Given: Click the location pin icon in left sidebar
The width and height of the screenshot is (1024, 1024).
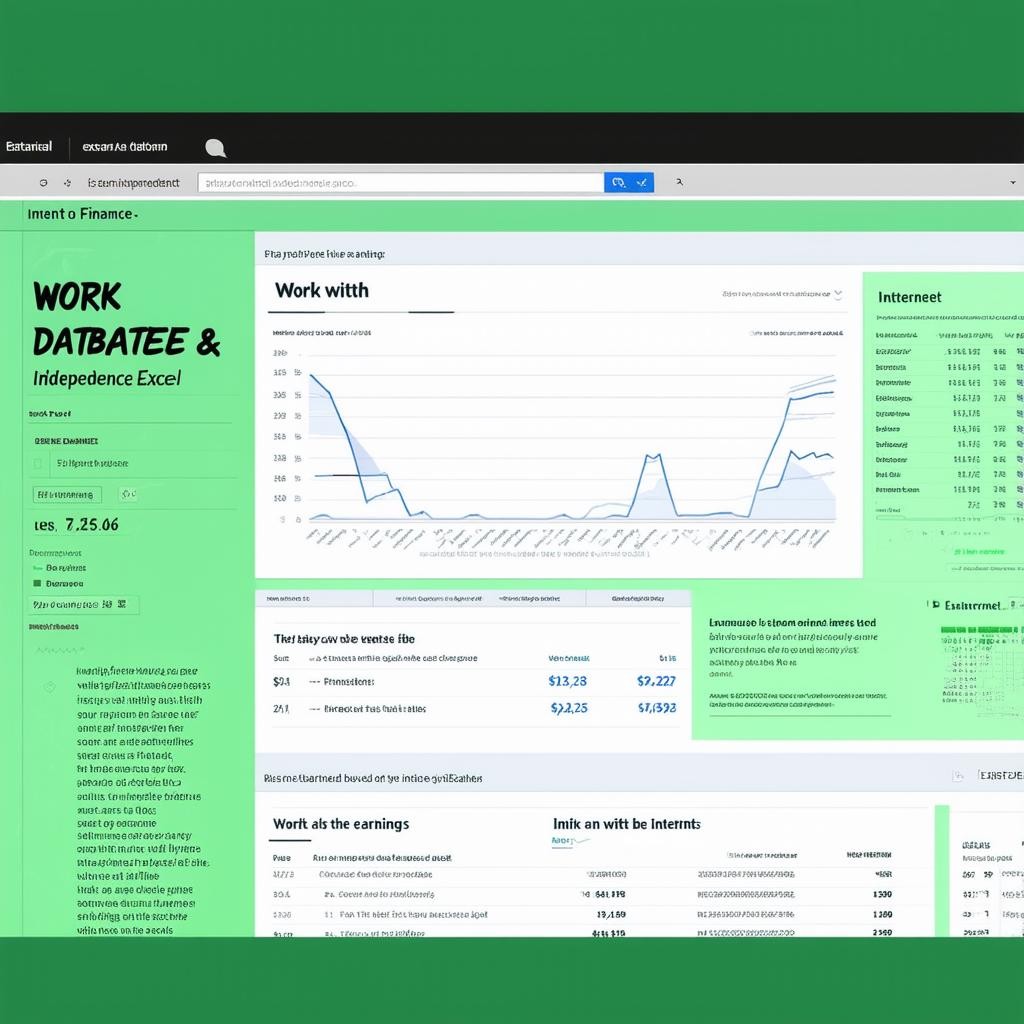Looking at the screenshot, I should coord(49,687).
